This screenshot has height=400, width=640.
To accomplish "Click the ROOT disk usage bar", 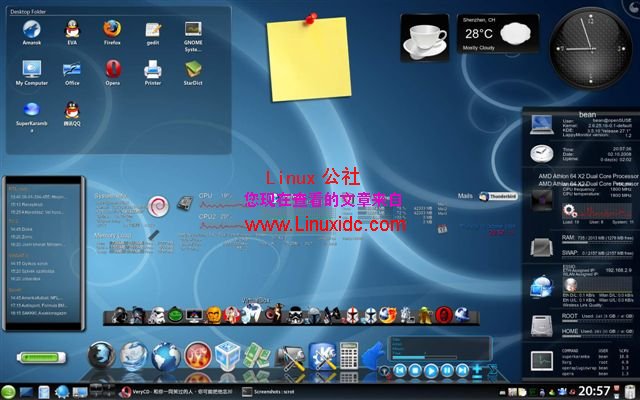I will [x=598, y=321].
